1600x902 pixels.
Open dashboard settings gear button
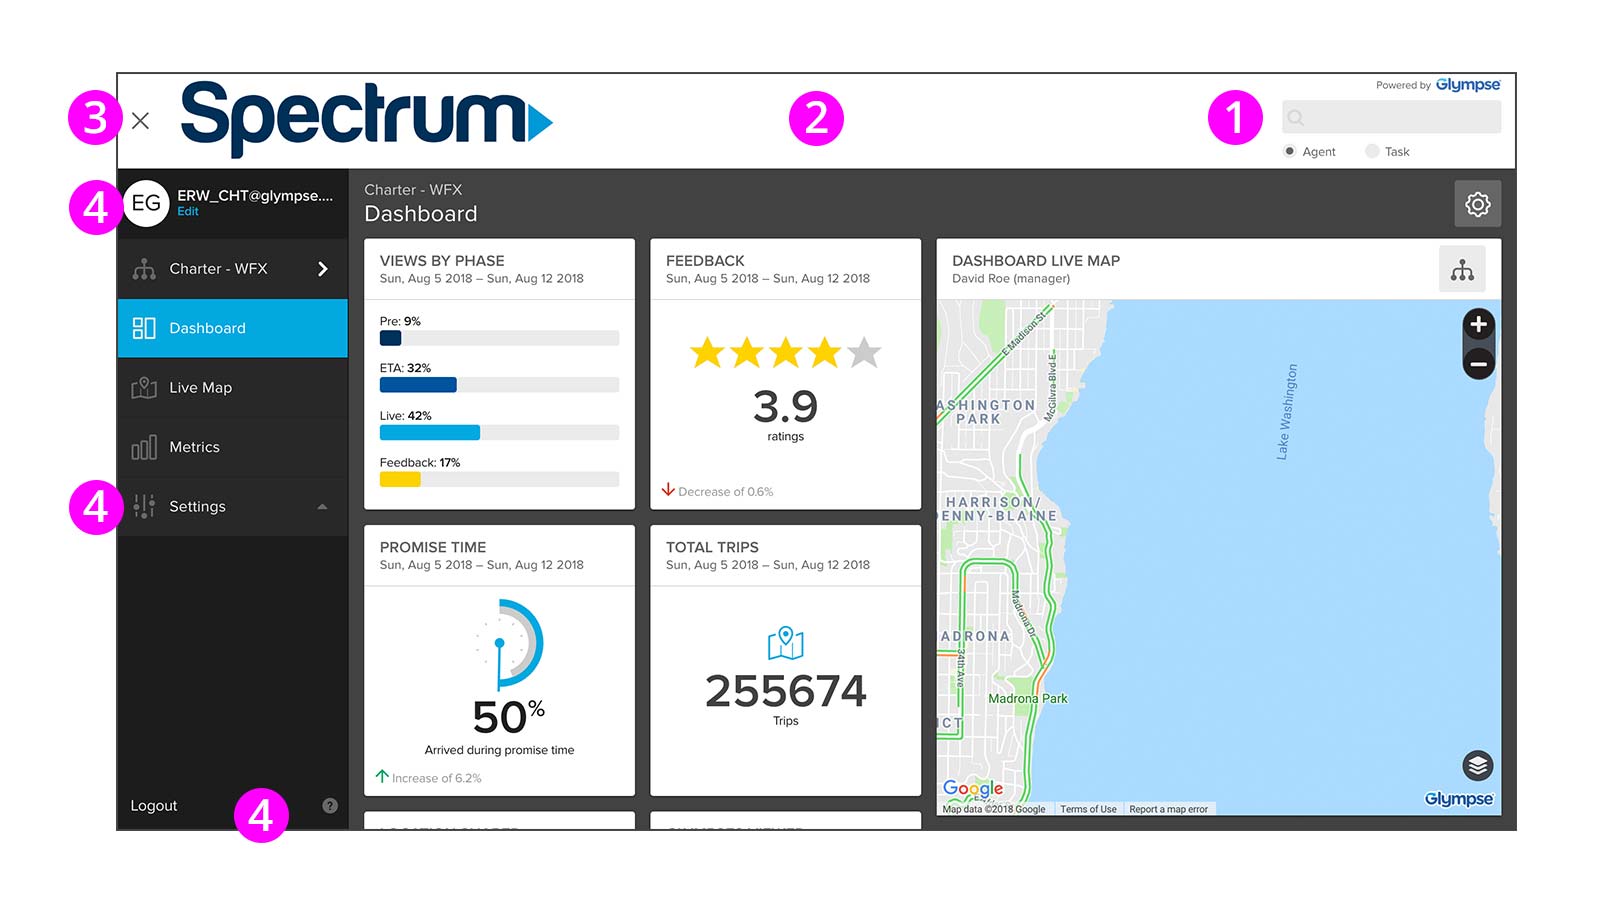[x=1478, y=204]
